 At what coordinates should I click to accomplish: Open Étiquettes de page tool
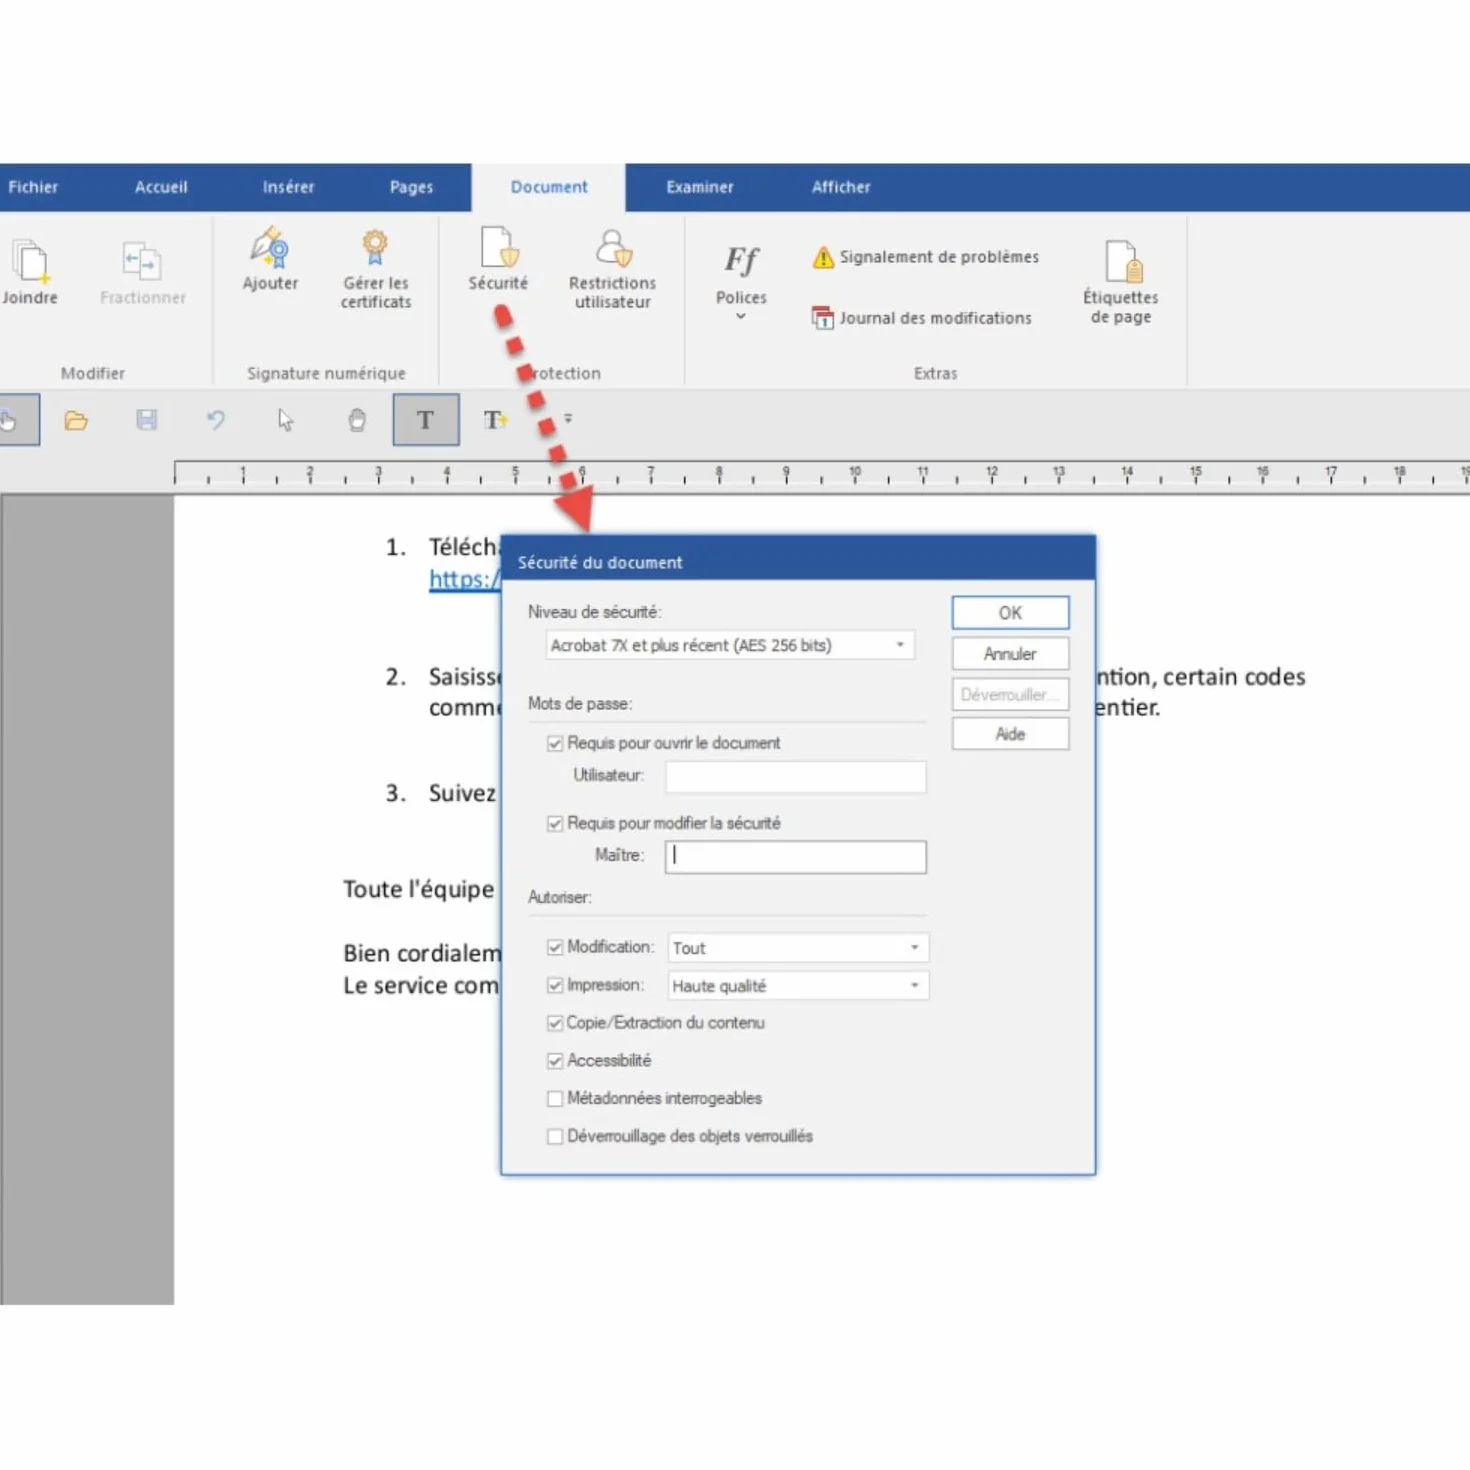click(1120, 282)
